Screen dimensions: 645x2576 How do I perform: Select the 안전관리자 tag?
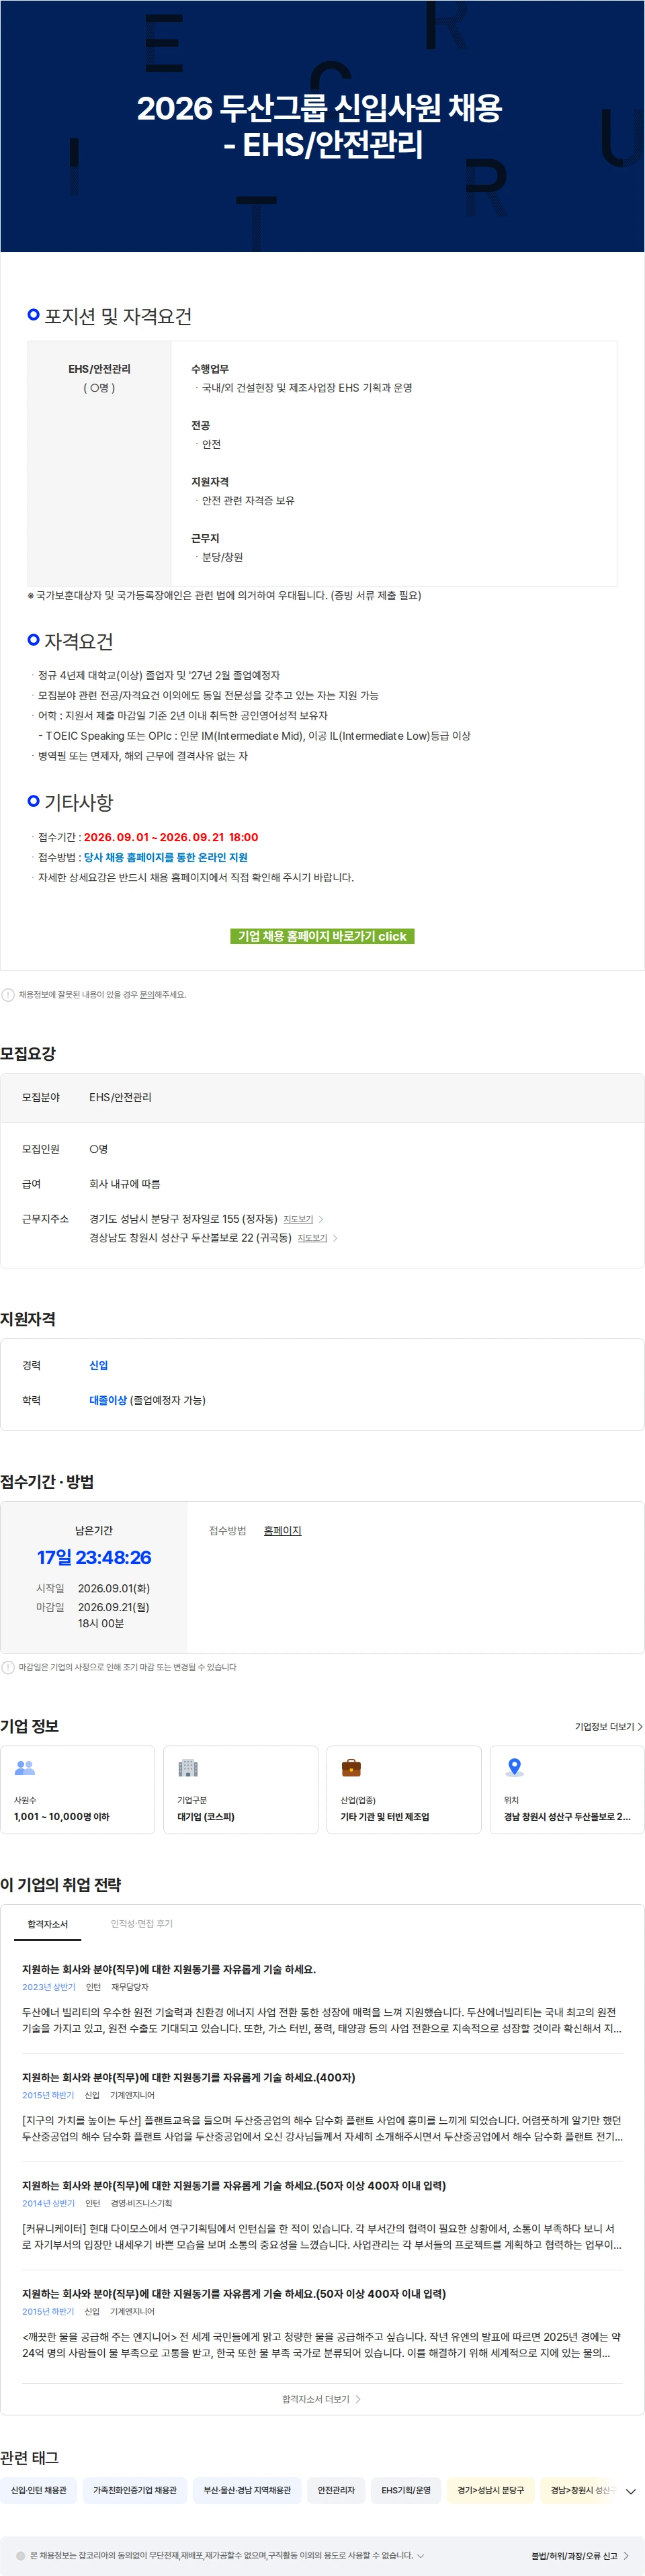click(336, 2490)
